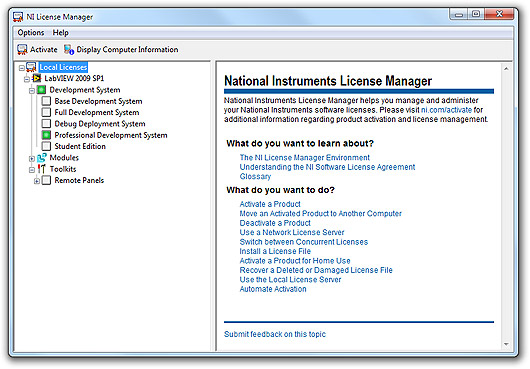The height and width of the screenshot is (369, 530).
Task: Click the green Development System status box
Action: click(41, 90)
